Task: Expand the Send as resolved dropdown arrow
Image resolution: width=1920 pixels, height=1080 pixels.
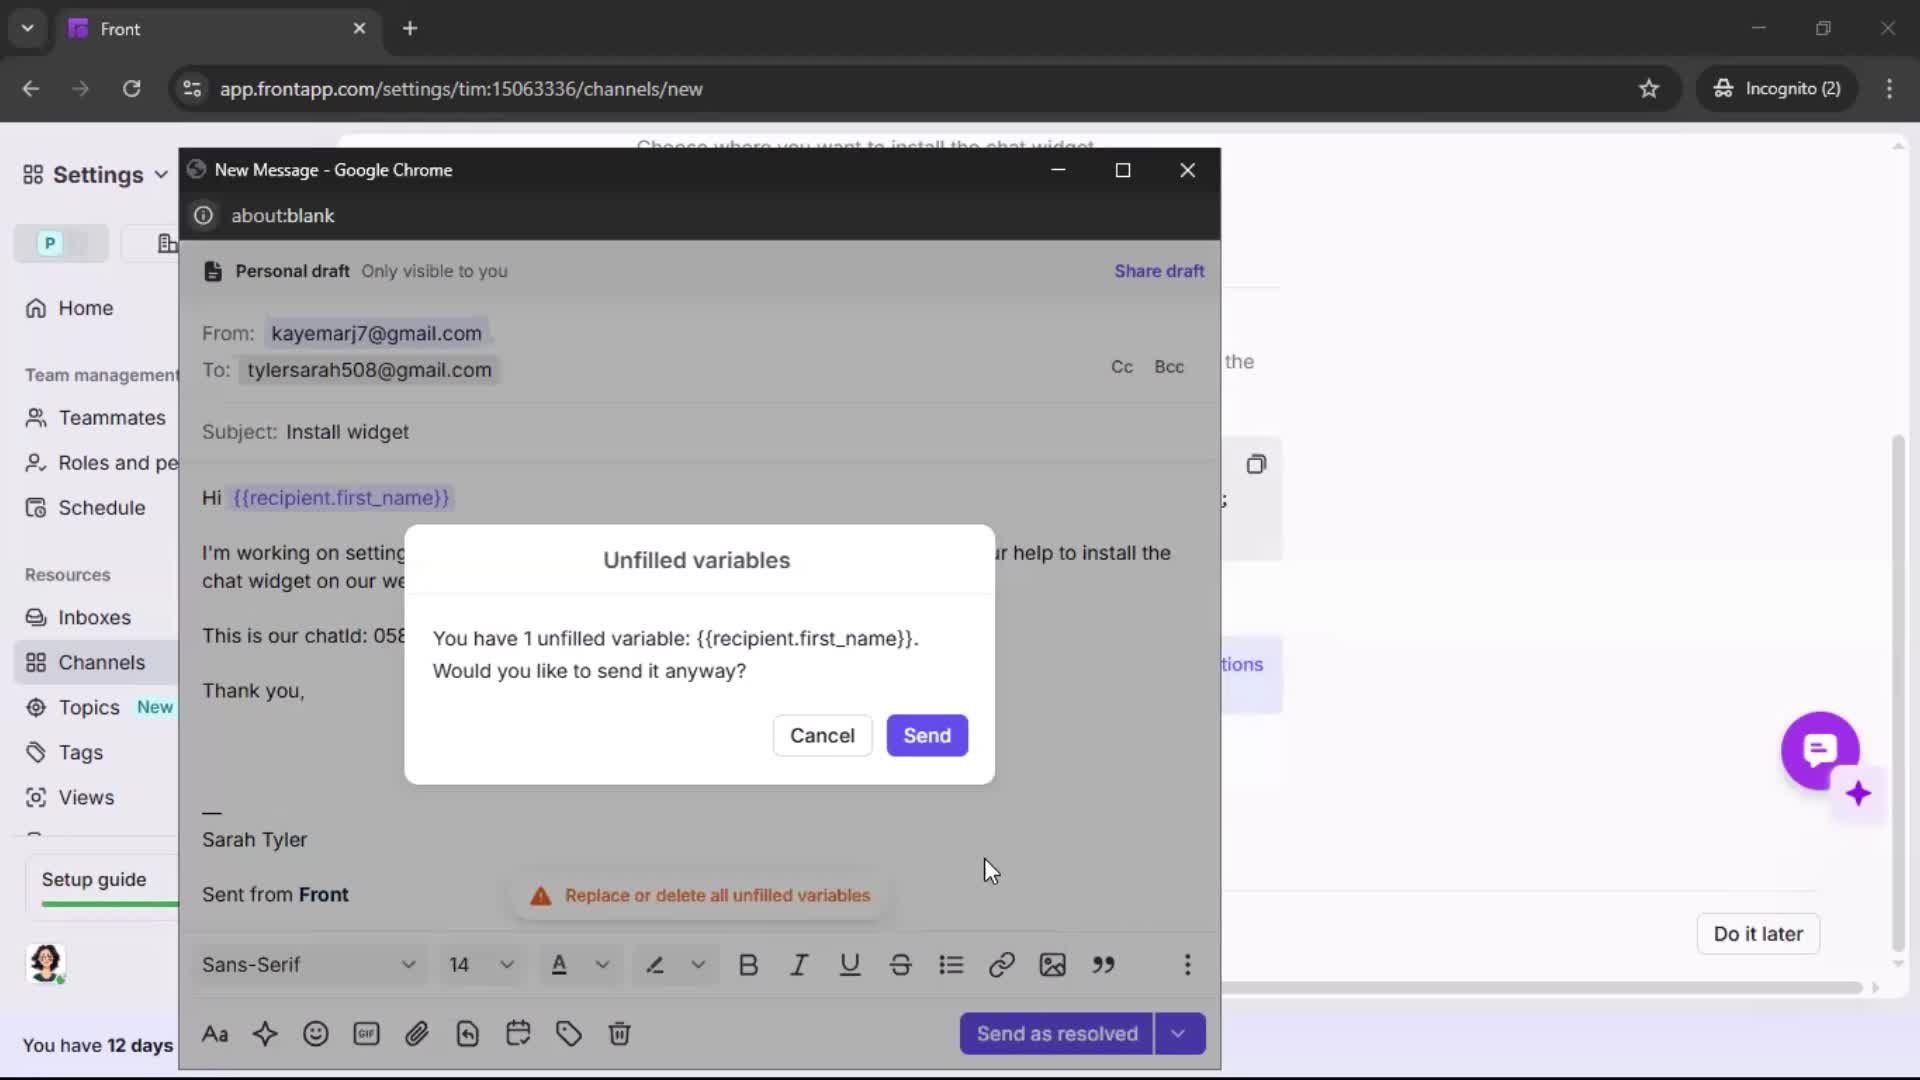Action: [x=1179, y=1033]
